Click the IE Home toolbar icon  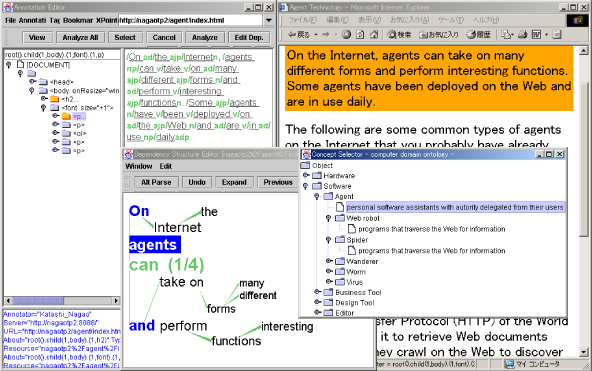pos(374,35)
